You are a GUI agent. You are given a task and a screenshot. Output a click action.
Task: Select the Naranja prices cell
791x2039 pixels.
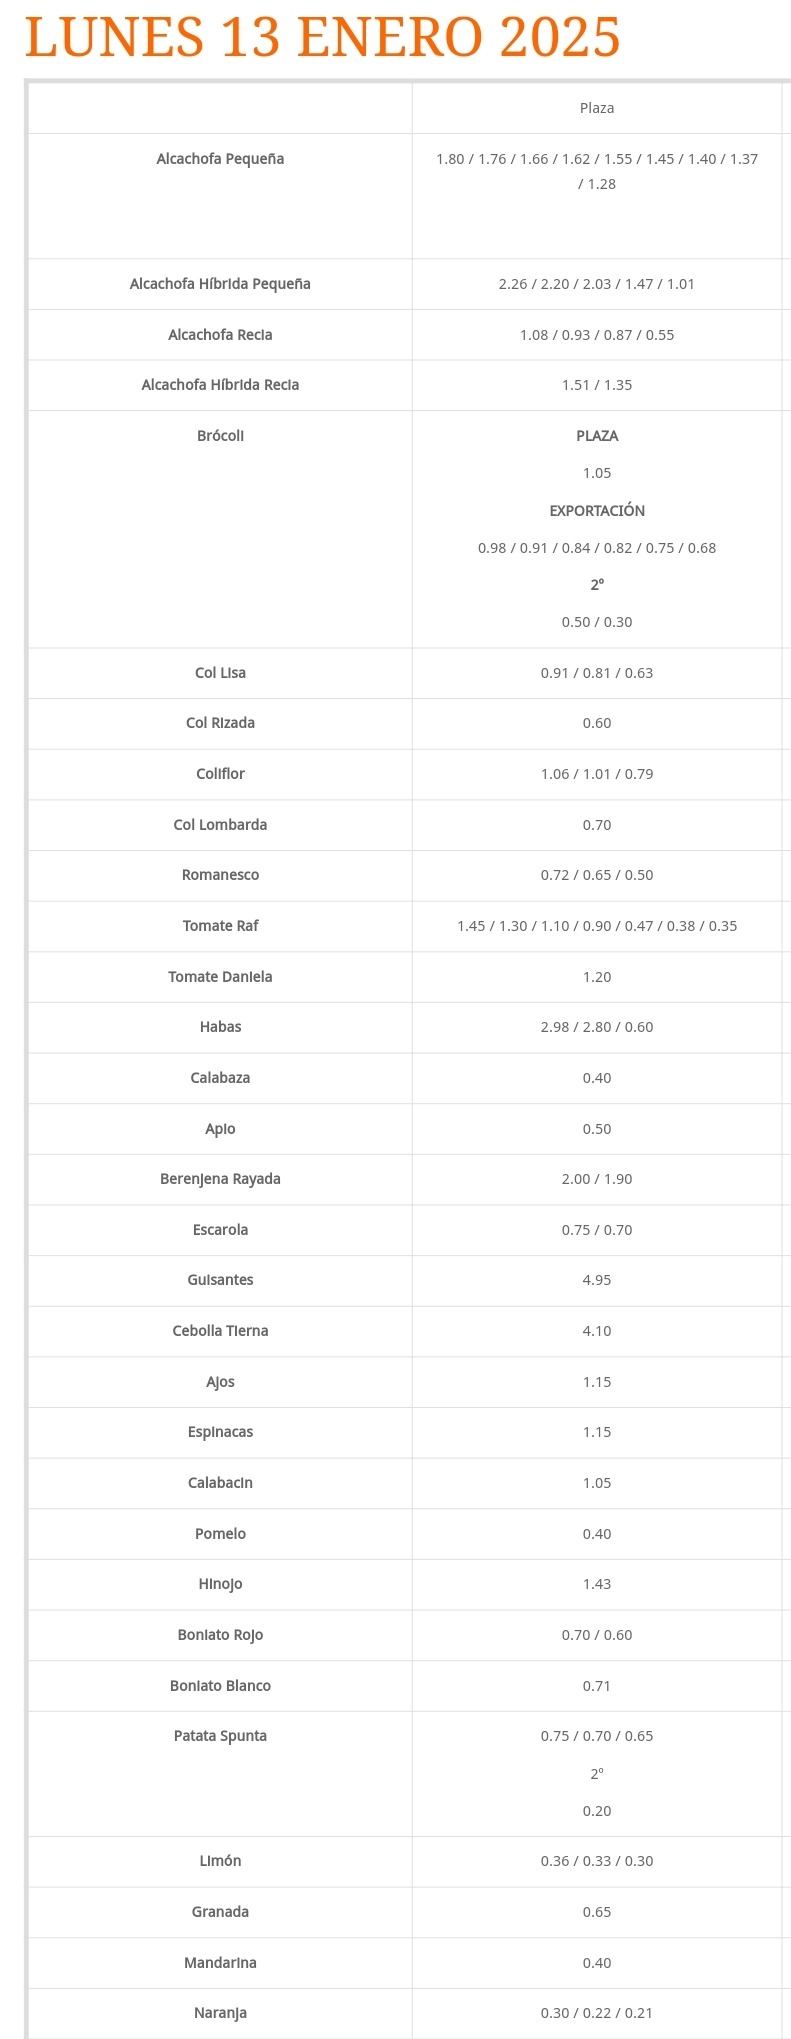coord(597,2013)
